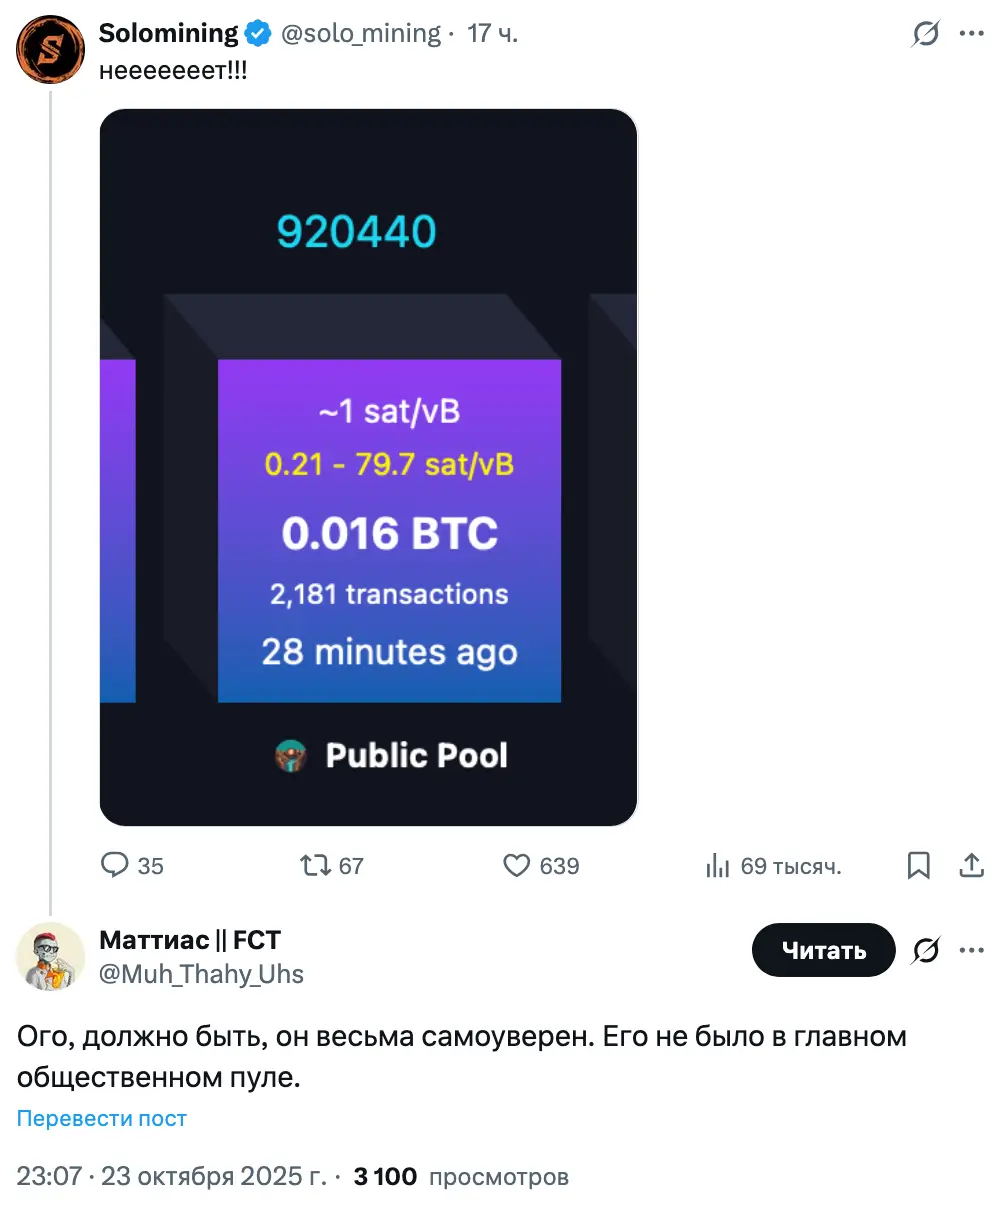Click Перевести пост translate link
The image size is (1008, 1205).
pos(102,1118)
